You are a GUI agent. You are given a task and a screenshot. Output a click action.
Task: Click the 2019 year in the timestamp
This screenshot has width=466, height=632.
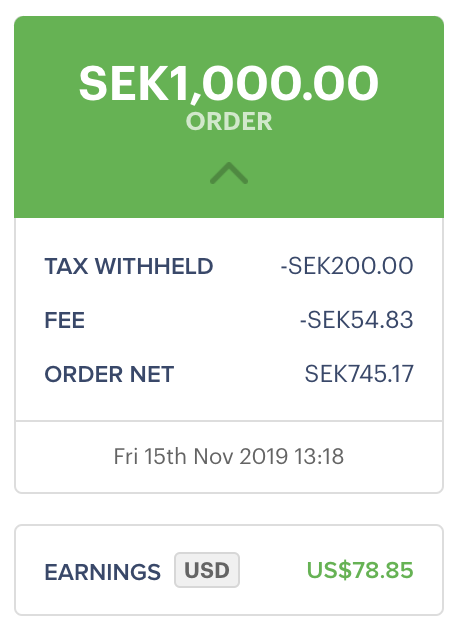[264, 456]
